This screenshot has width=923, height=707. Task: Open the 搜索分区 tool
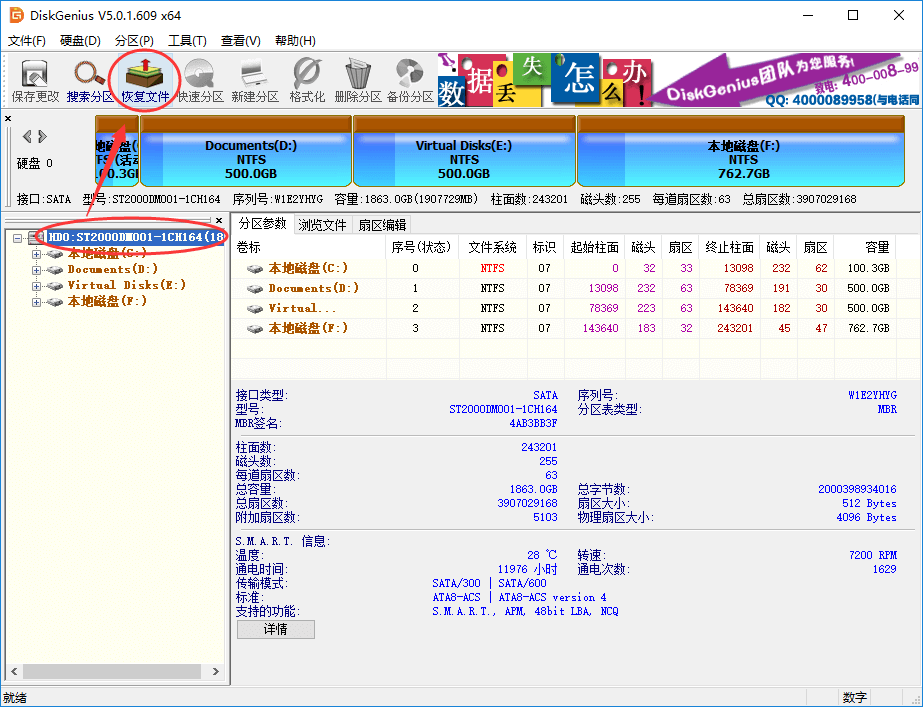coord(89,81)
